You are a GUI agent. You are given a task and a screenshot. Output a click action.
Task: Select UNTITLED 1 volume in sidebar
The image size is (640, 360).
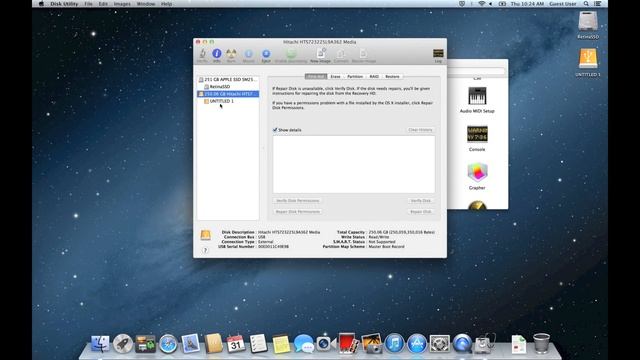(x=228, y=101)
